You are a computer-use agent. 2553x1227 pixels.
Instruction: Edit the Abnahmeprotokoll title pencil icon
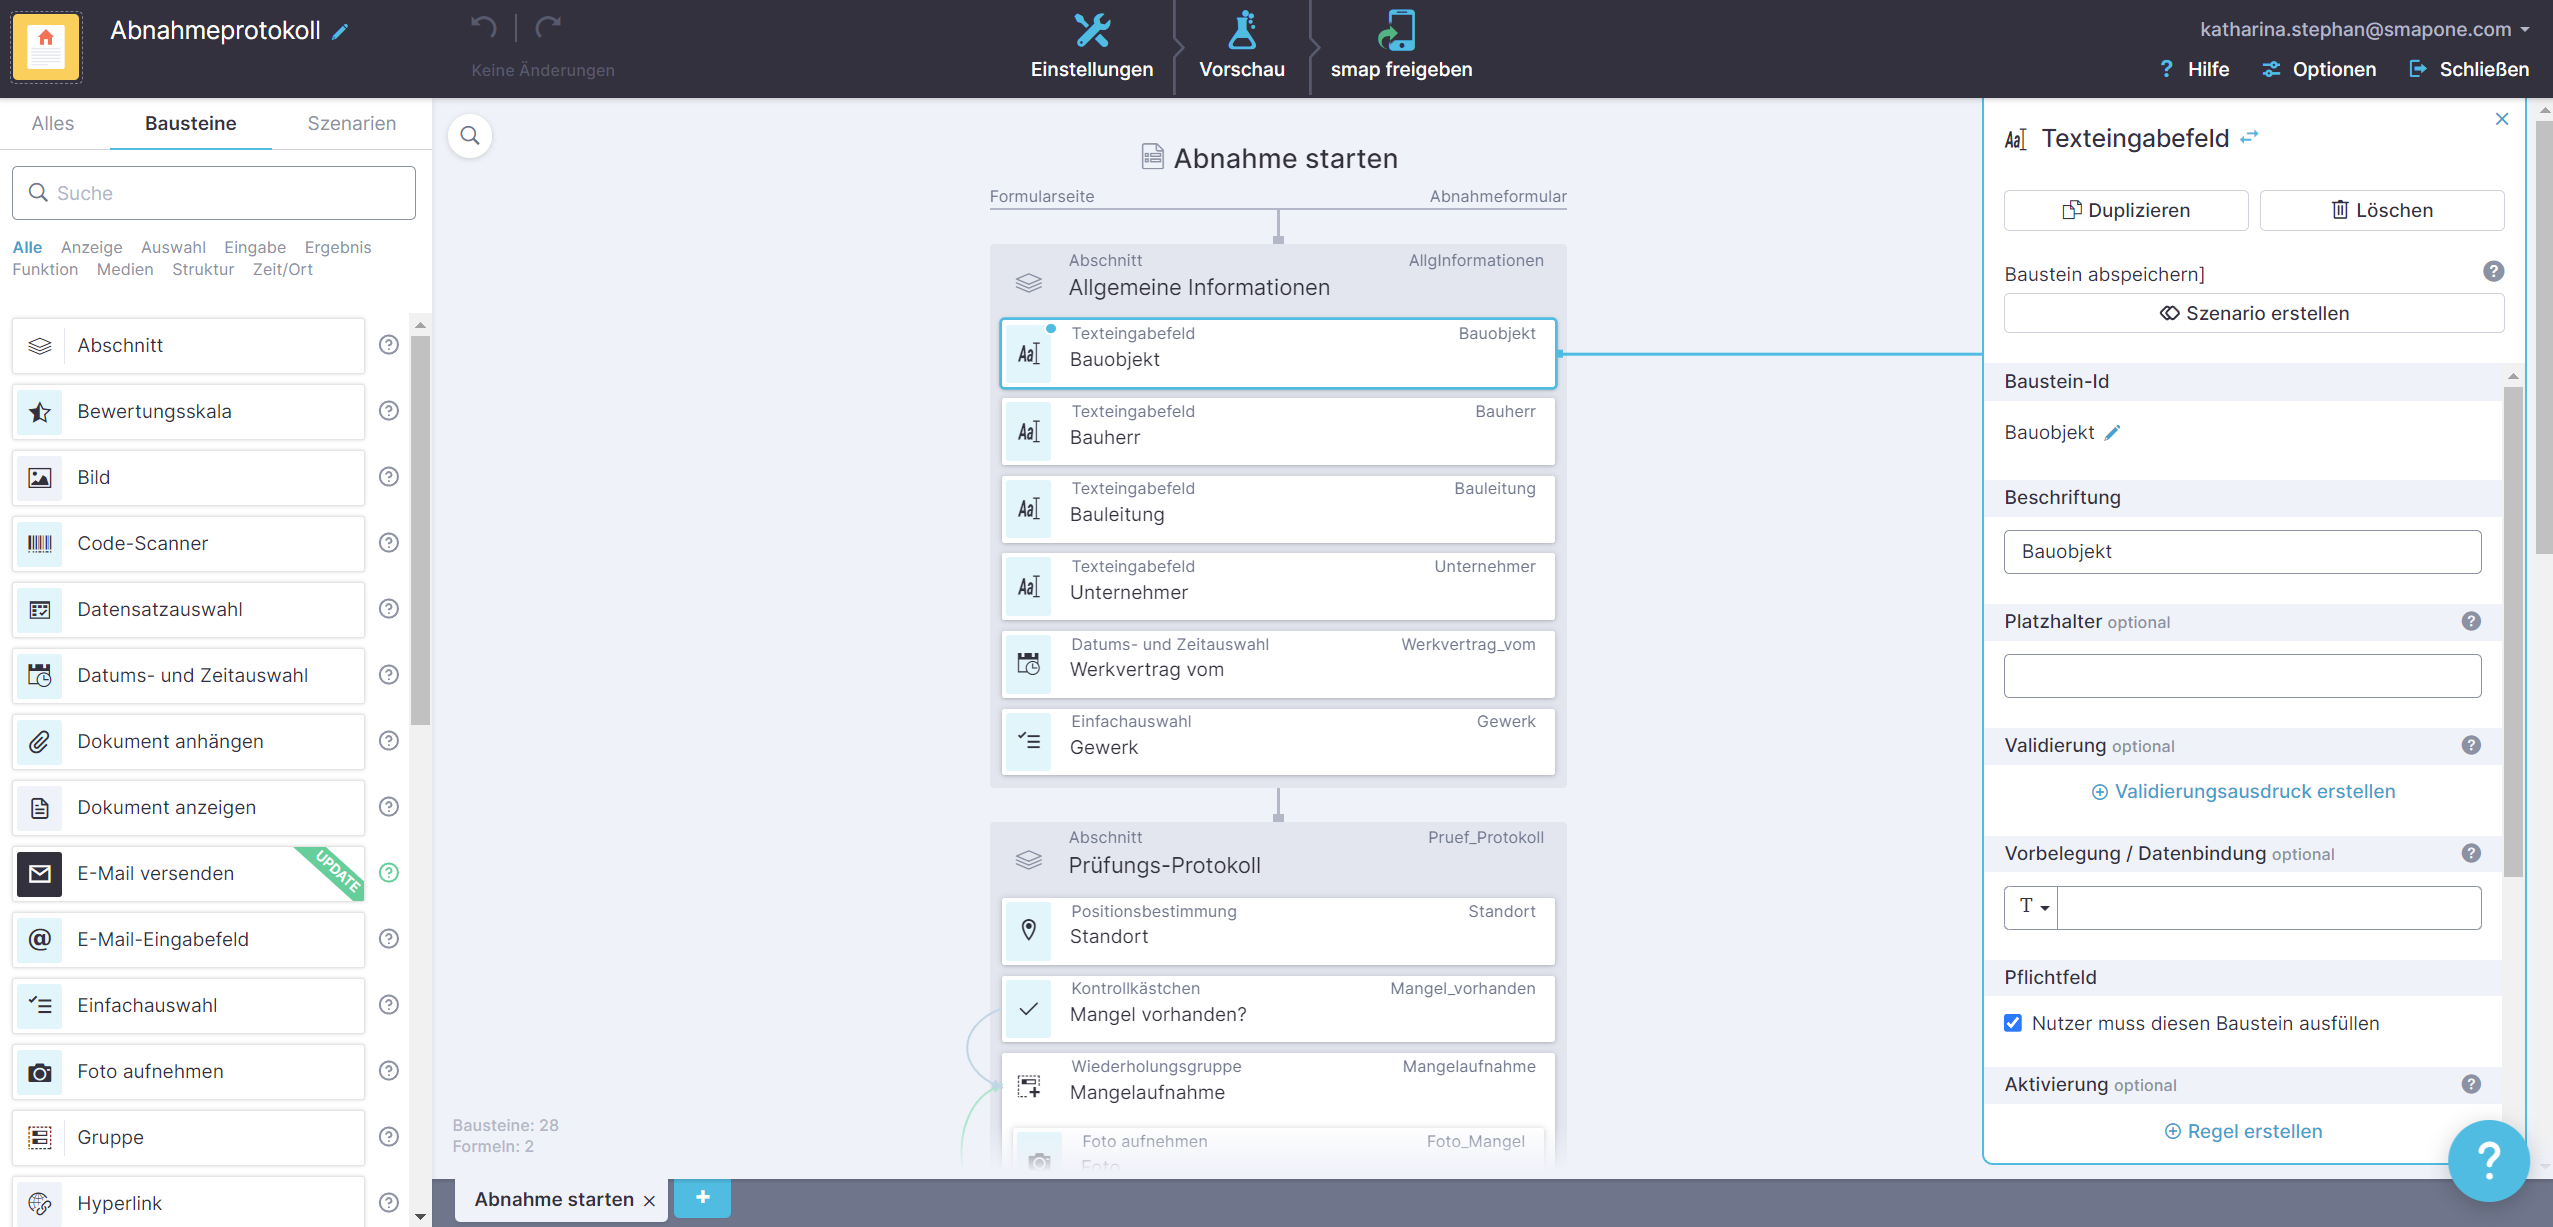pos(341,32)
